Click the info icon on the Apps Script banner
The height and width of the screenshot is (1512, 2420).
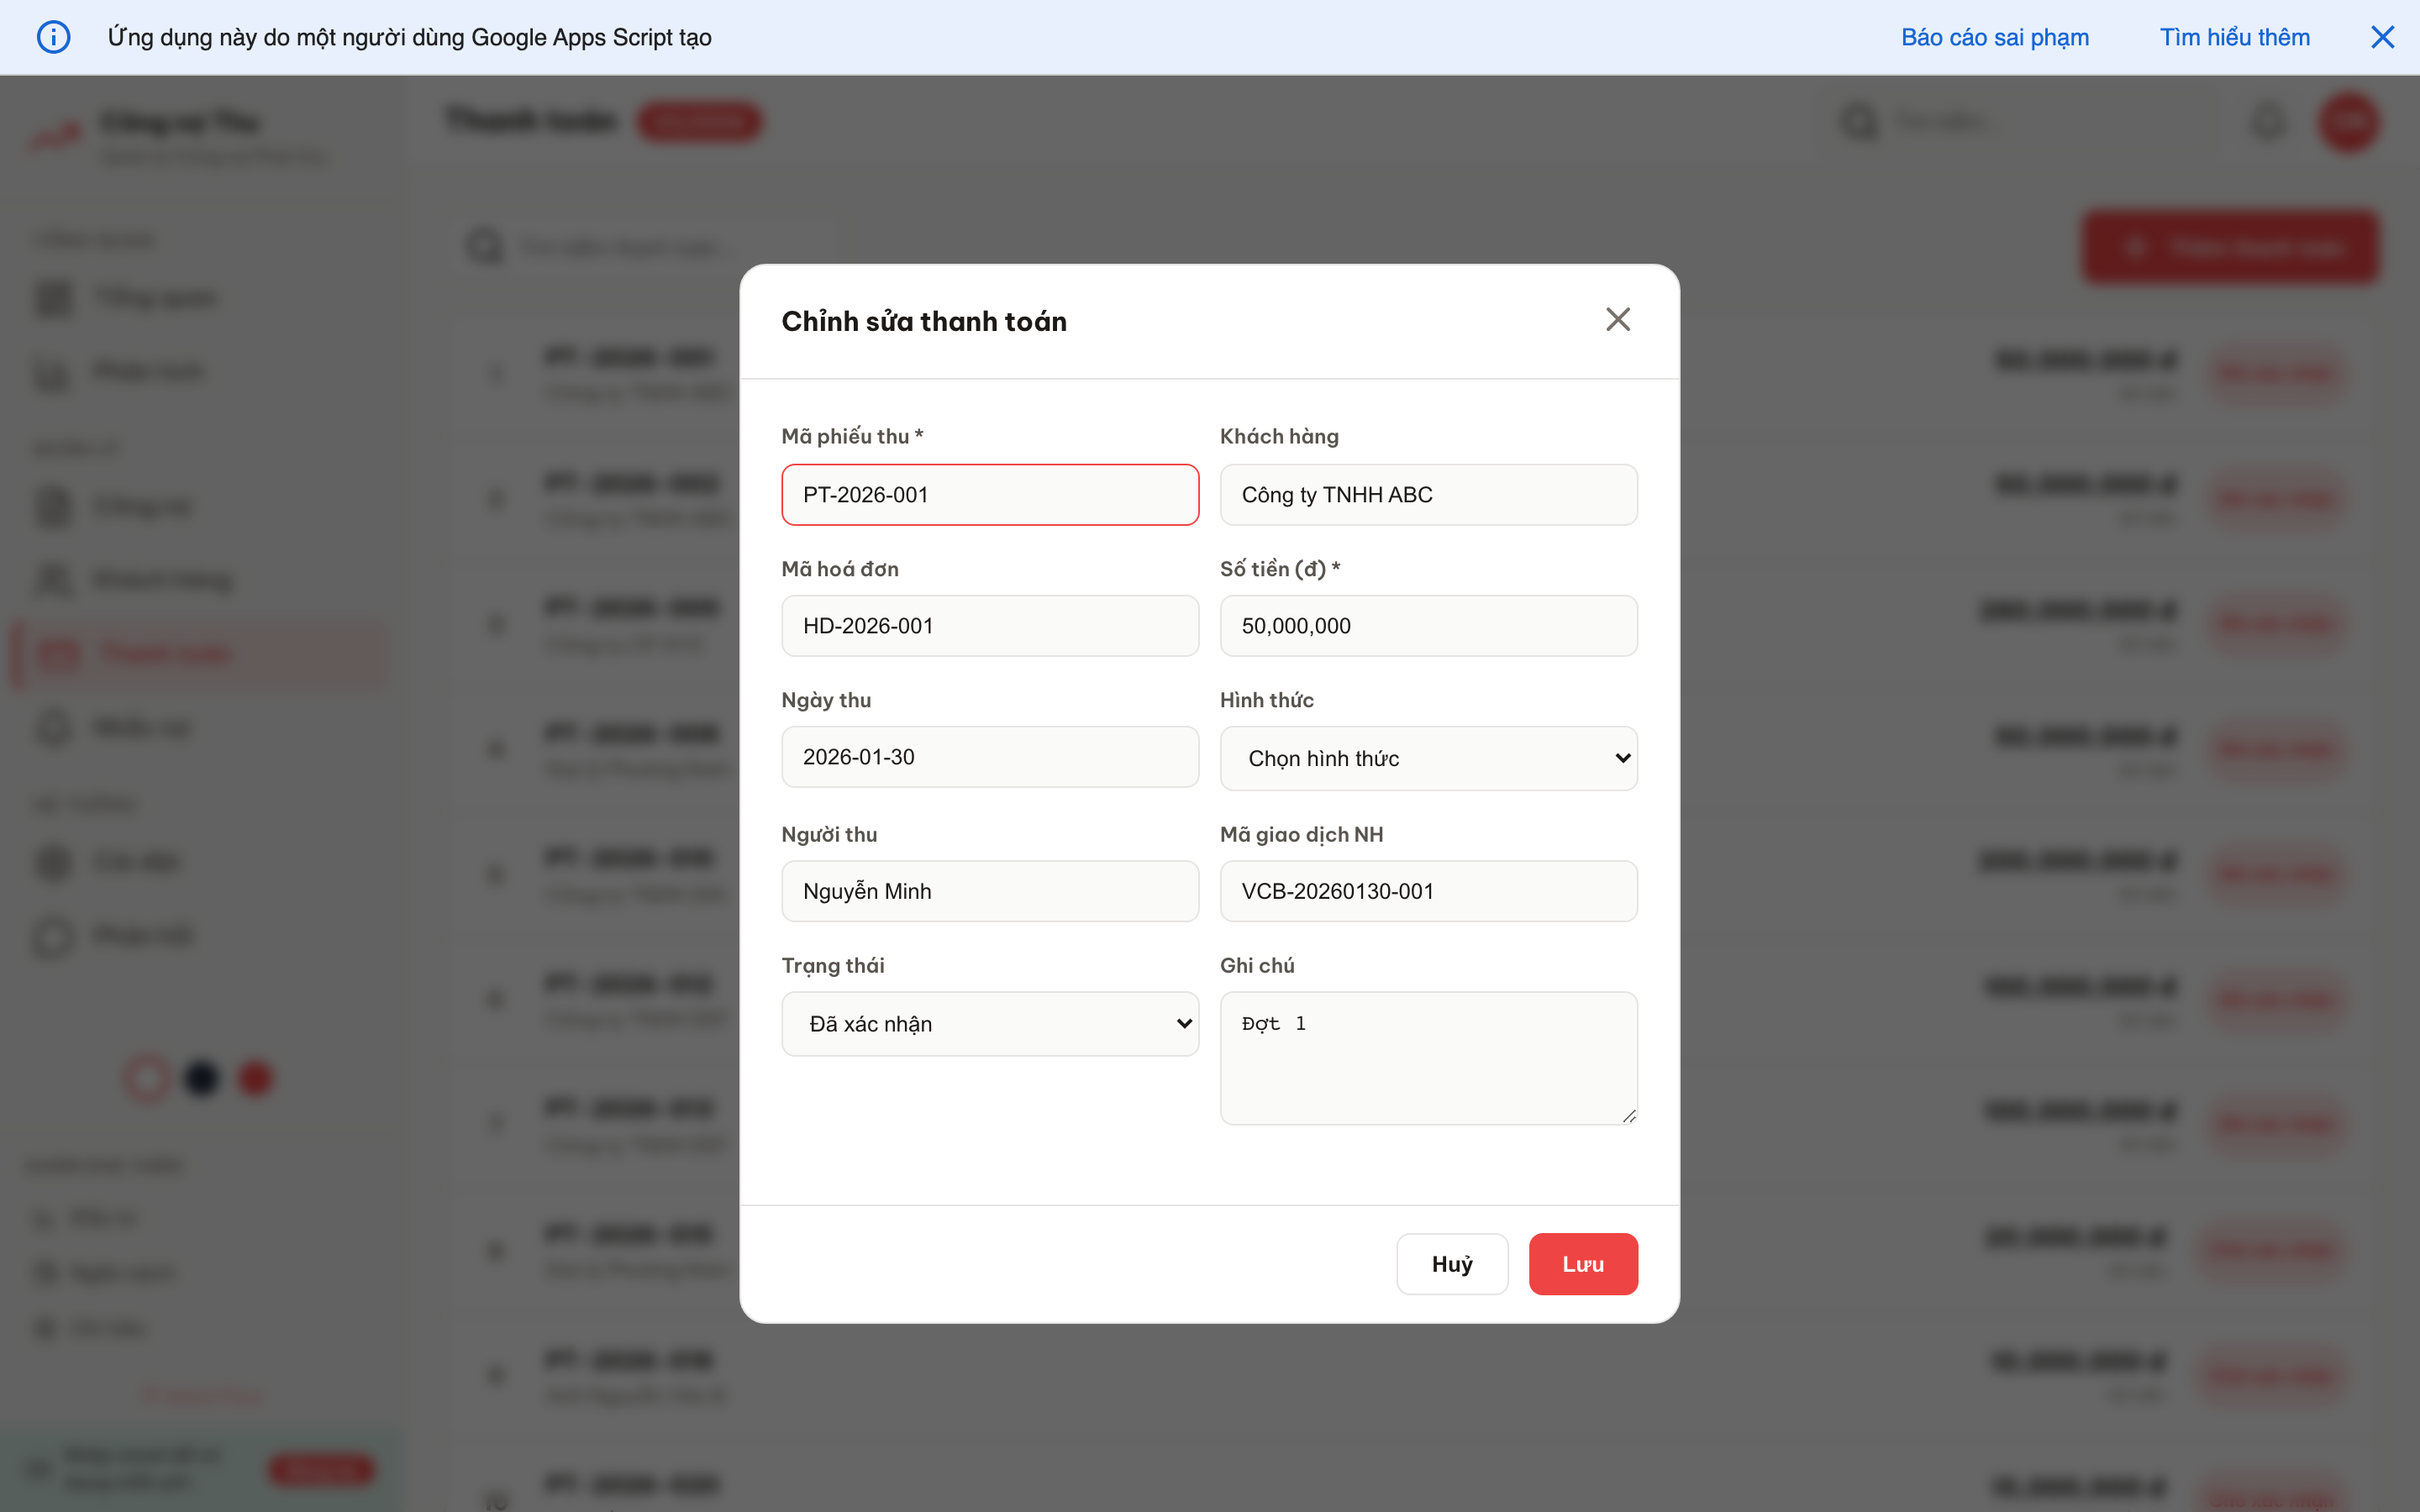point(54,37)
